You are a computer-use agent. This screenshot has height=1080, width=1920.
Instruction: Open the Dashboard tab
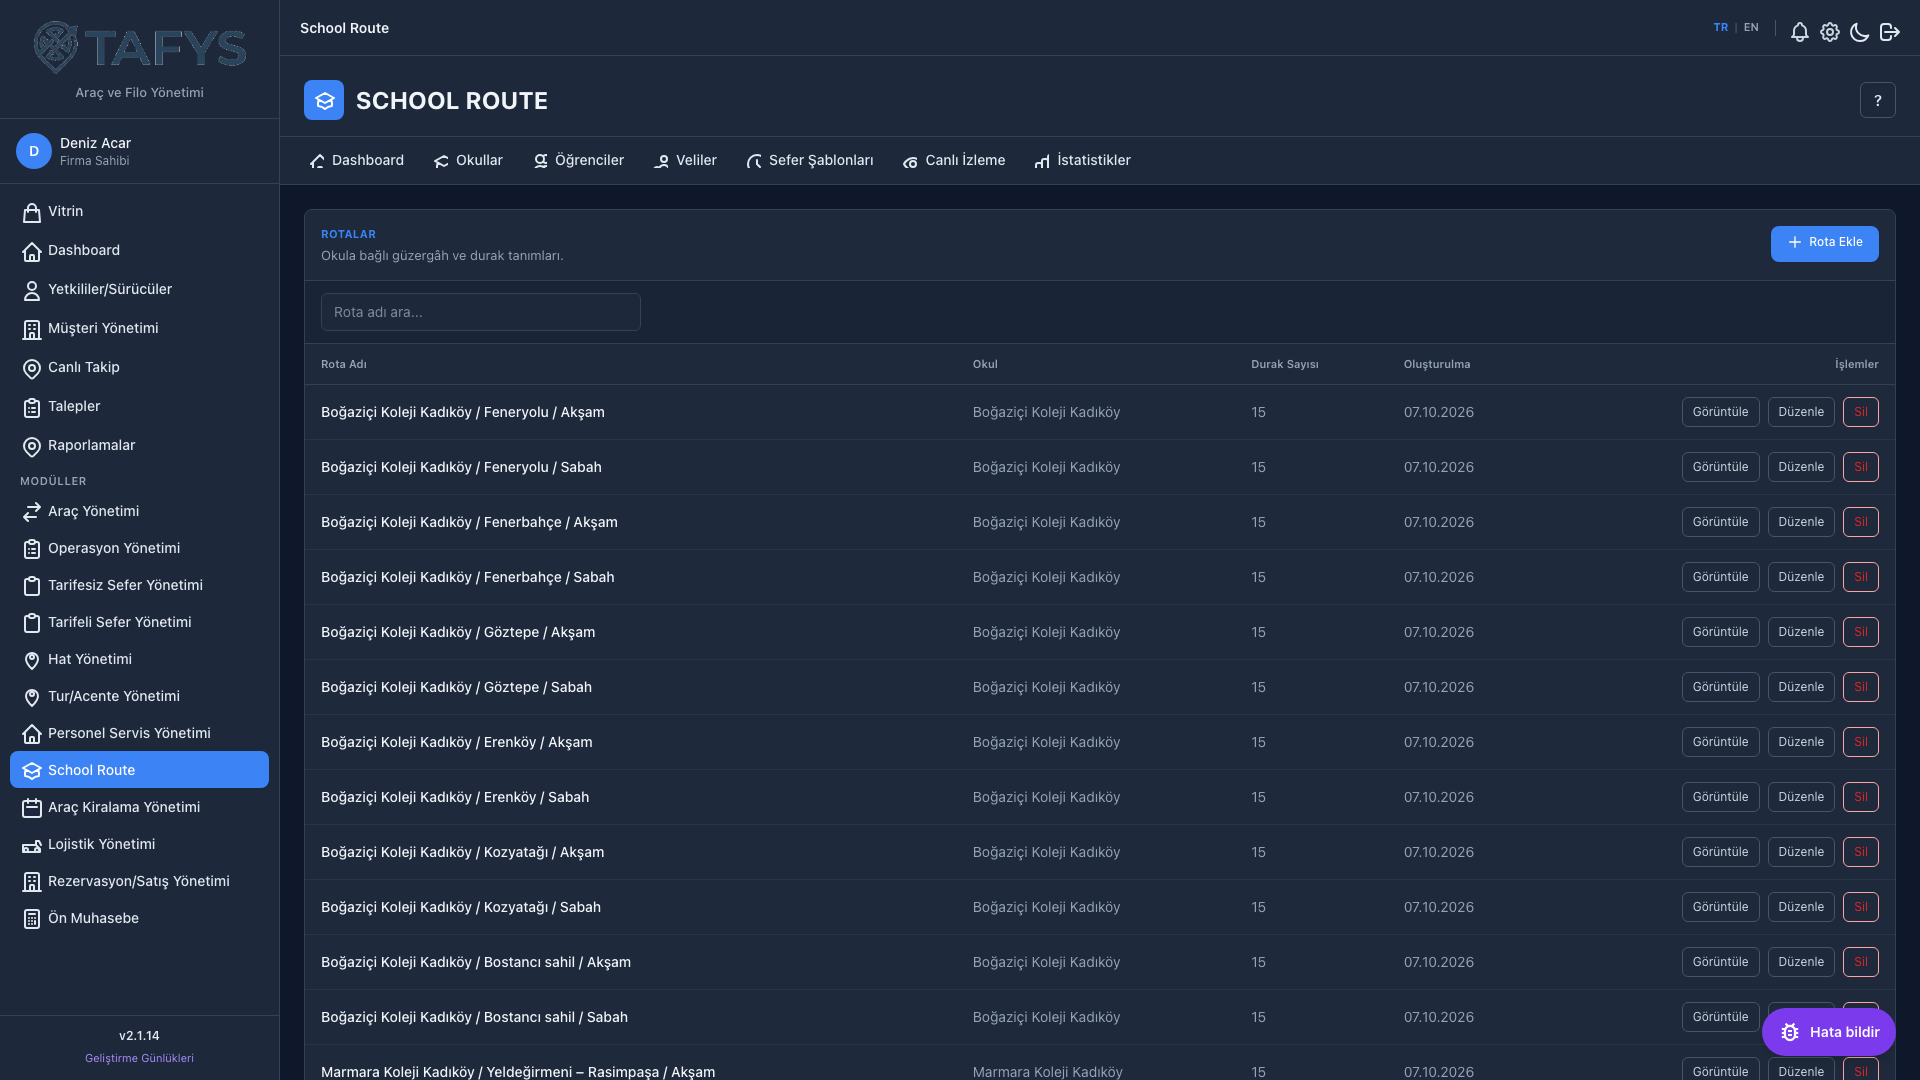(x=357, y=160)
